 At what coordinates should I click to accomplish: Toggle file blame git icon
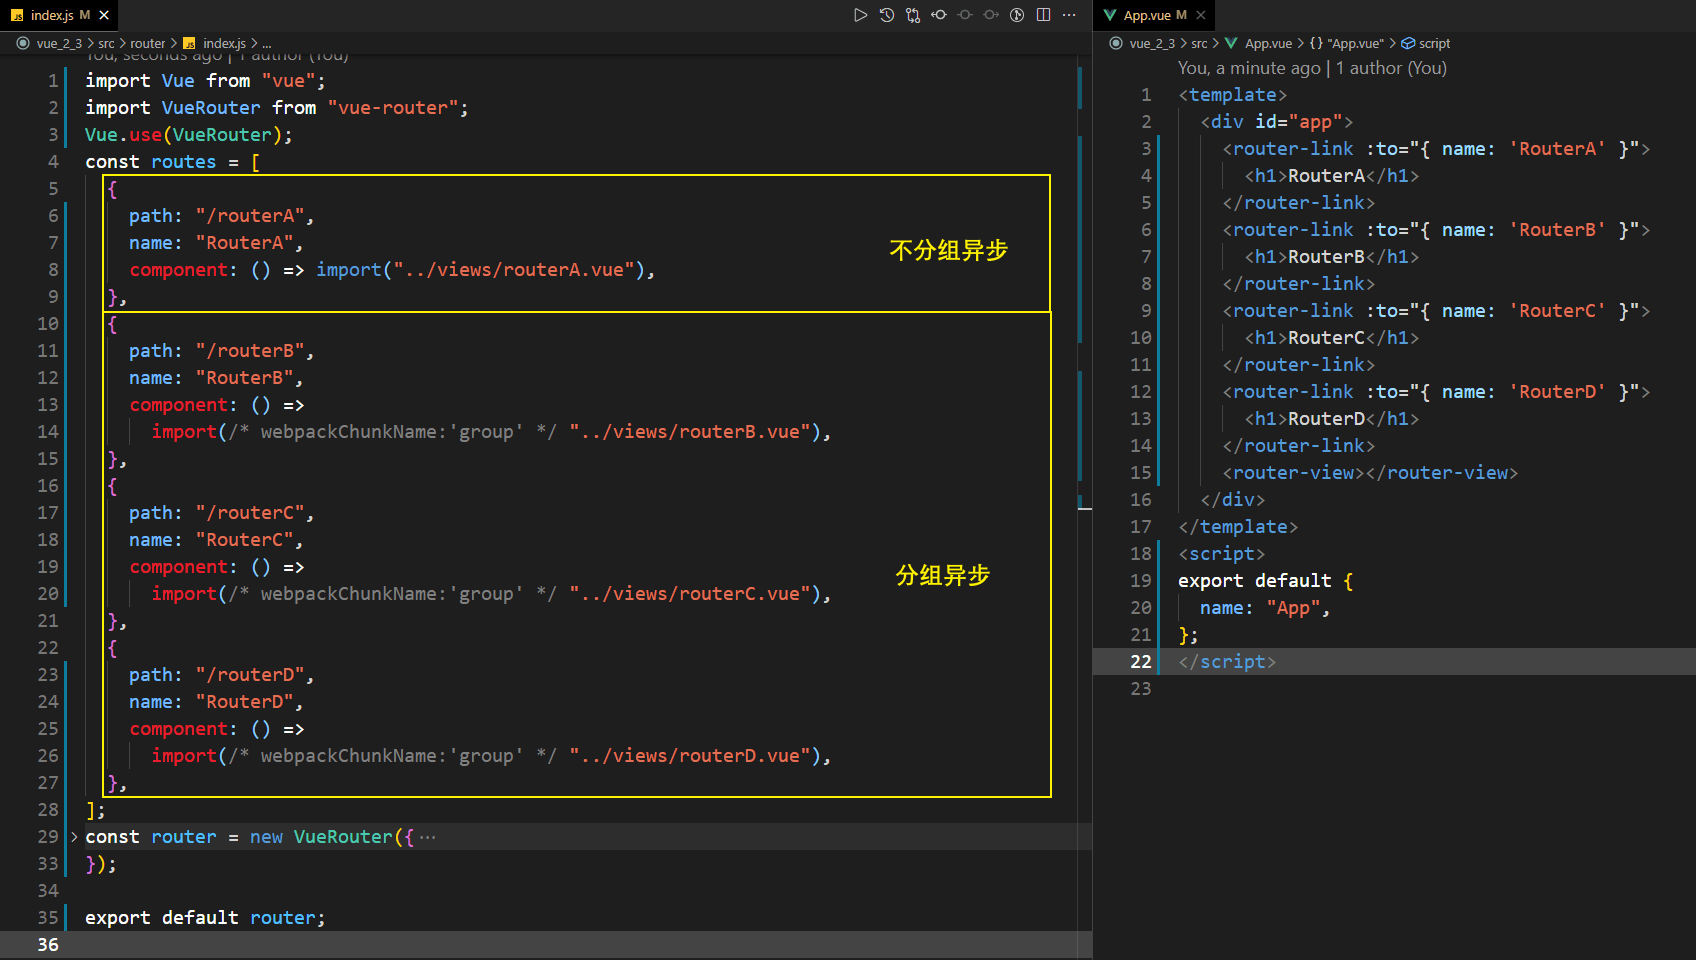[x=1017, y=15]
